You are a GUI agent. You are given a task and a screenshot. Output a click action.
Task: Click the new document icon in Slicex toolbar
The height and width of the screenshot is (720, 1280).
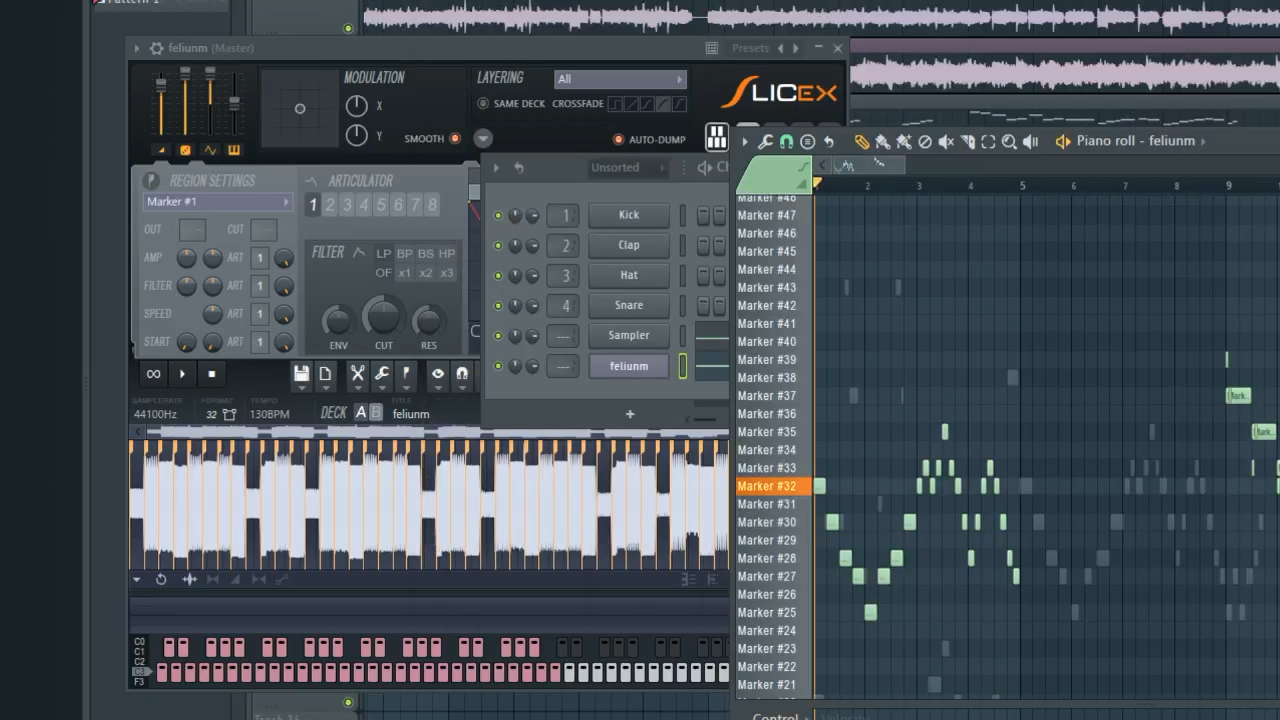pyautogui.click(x=325, y=374)
